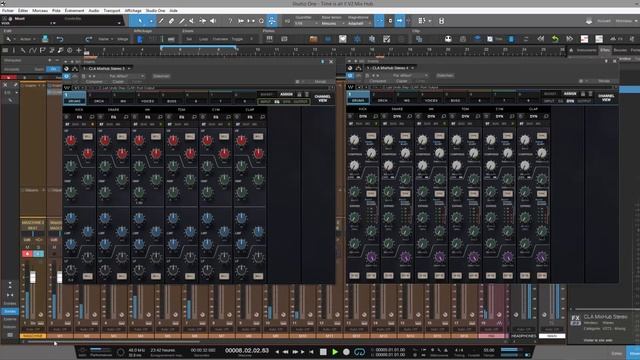Click the purple KICK knob in the right MixHub

point(371,257)
